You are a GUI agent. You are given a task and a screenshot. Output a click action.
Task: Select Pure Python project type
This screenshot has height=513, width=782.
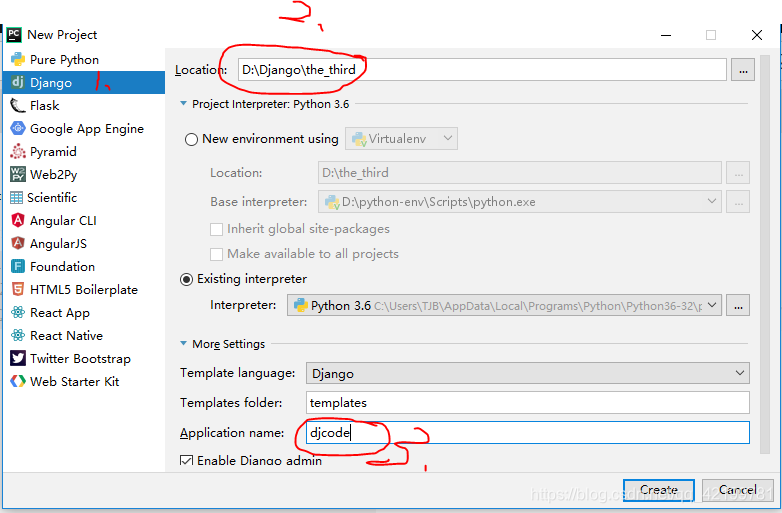[x=84, y=59]
